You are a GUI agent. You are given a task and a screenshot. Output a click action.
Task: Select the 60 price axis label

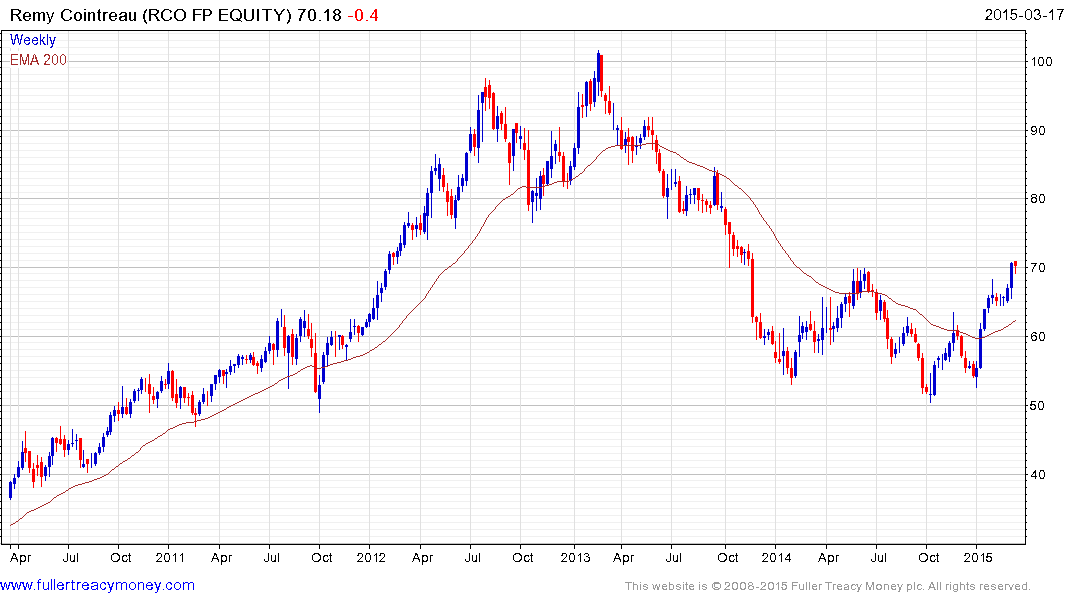pyautogui.click(x=1038, y=337)
